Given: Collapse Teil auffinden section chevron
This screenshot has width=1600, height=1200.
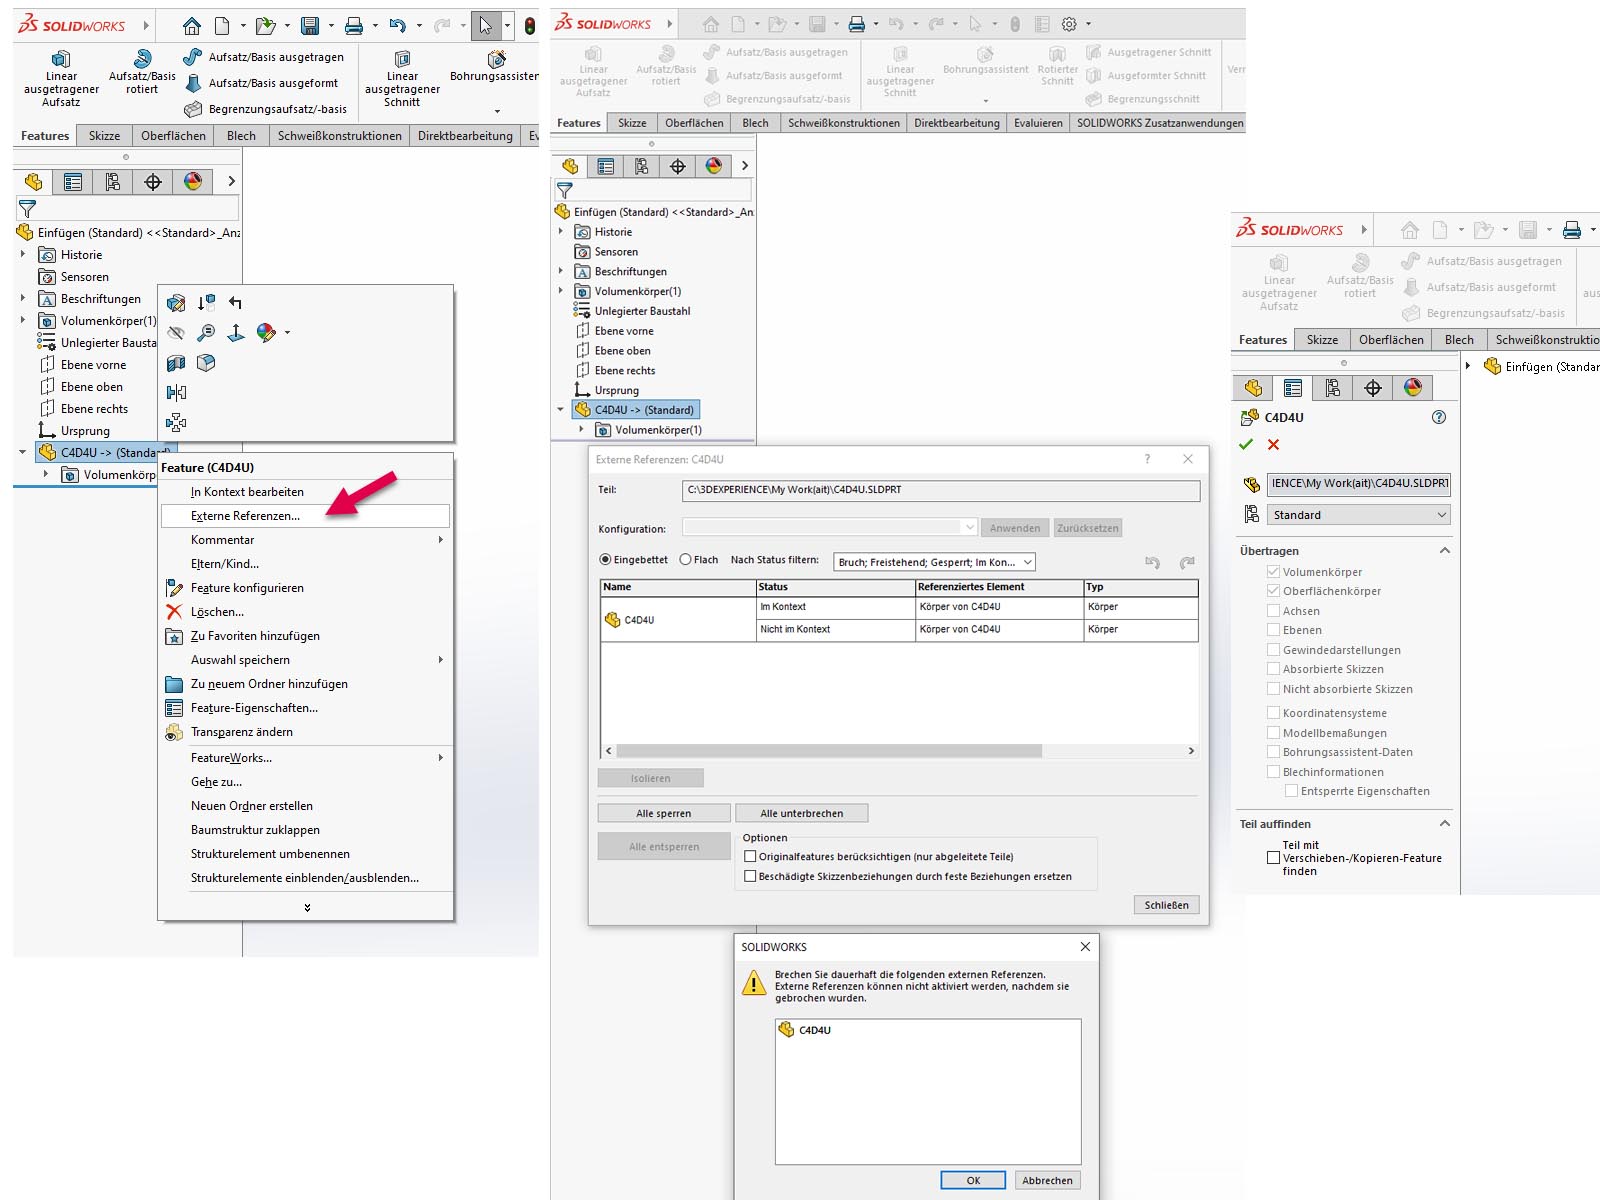Looking at the screenshot, I should coord(1444,824).
